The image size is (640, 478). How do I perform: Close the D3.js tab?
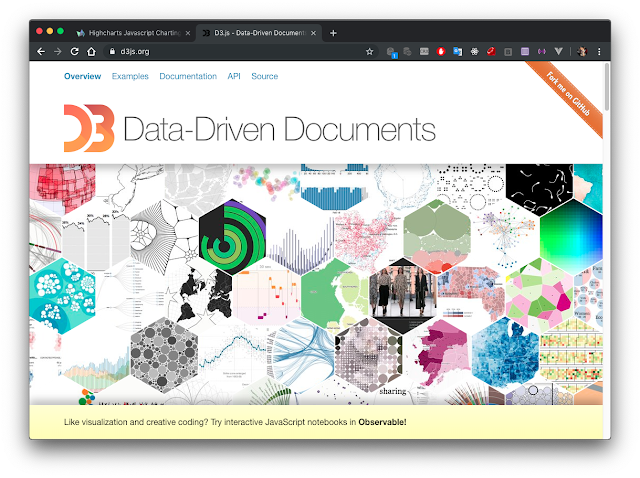(313, 33)
